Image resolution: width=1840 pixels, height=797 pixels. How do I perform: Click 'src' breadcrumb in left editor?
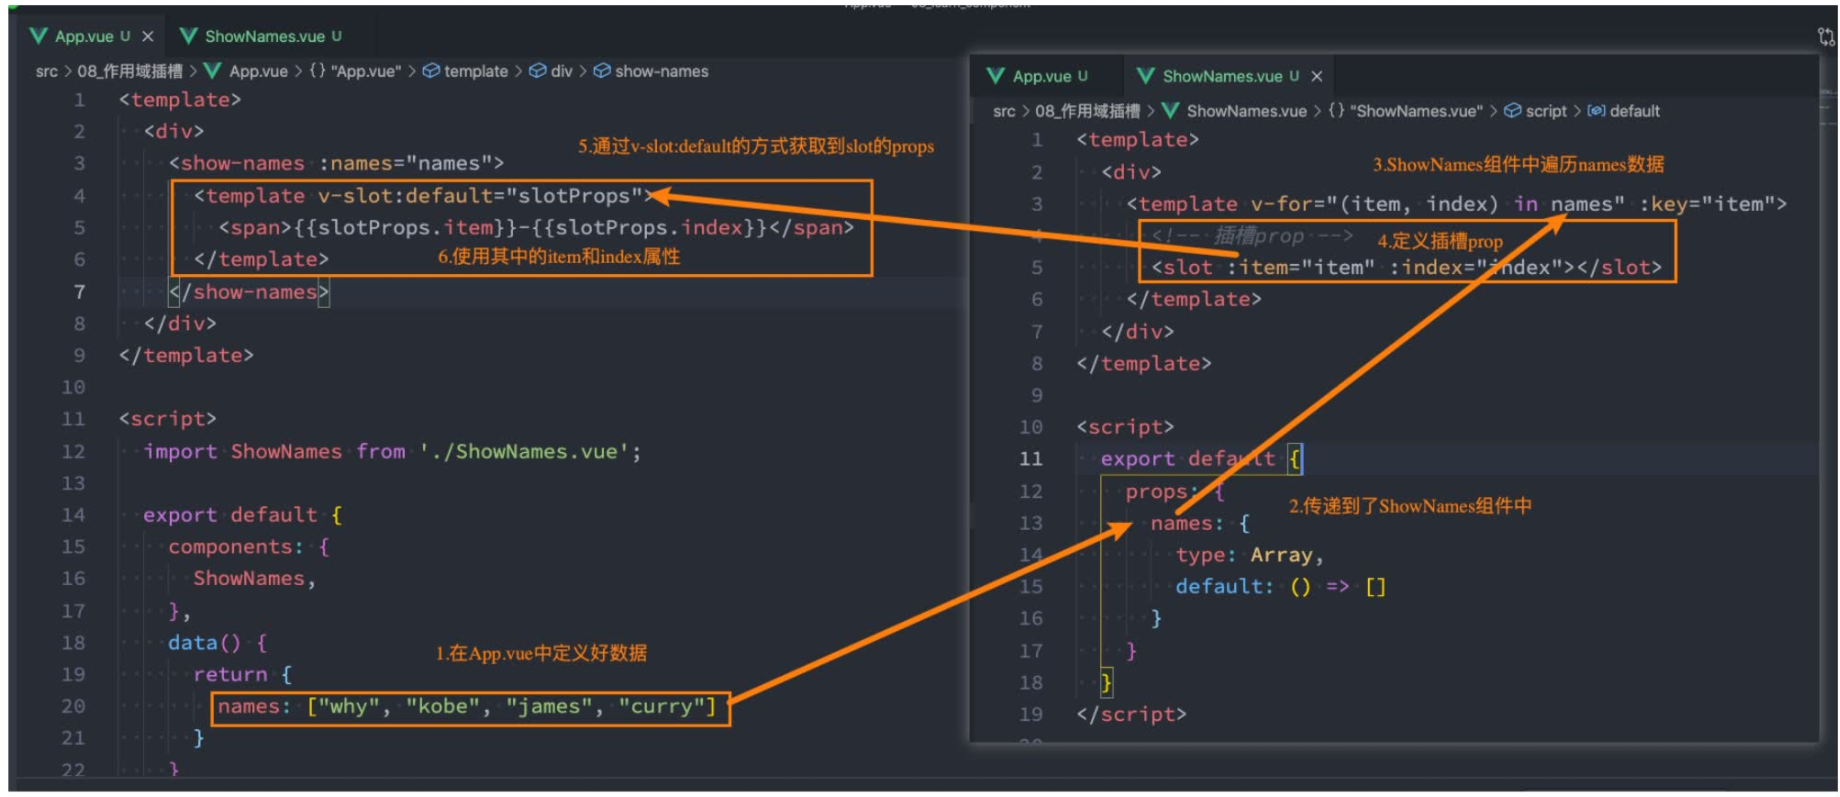pos(46,71)
